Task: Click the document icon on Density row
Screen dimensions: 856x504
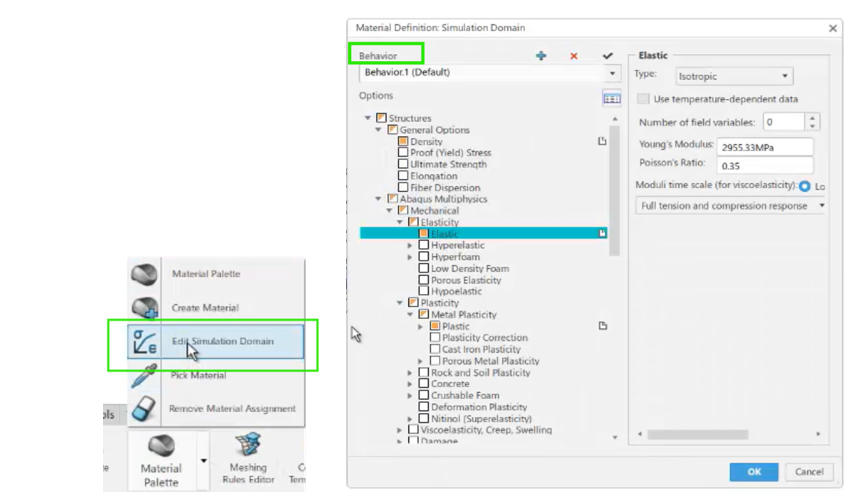Action: [602, 141]
